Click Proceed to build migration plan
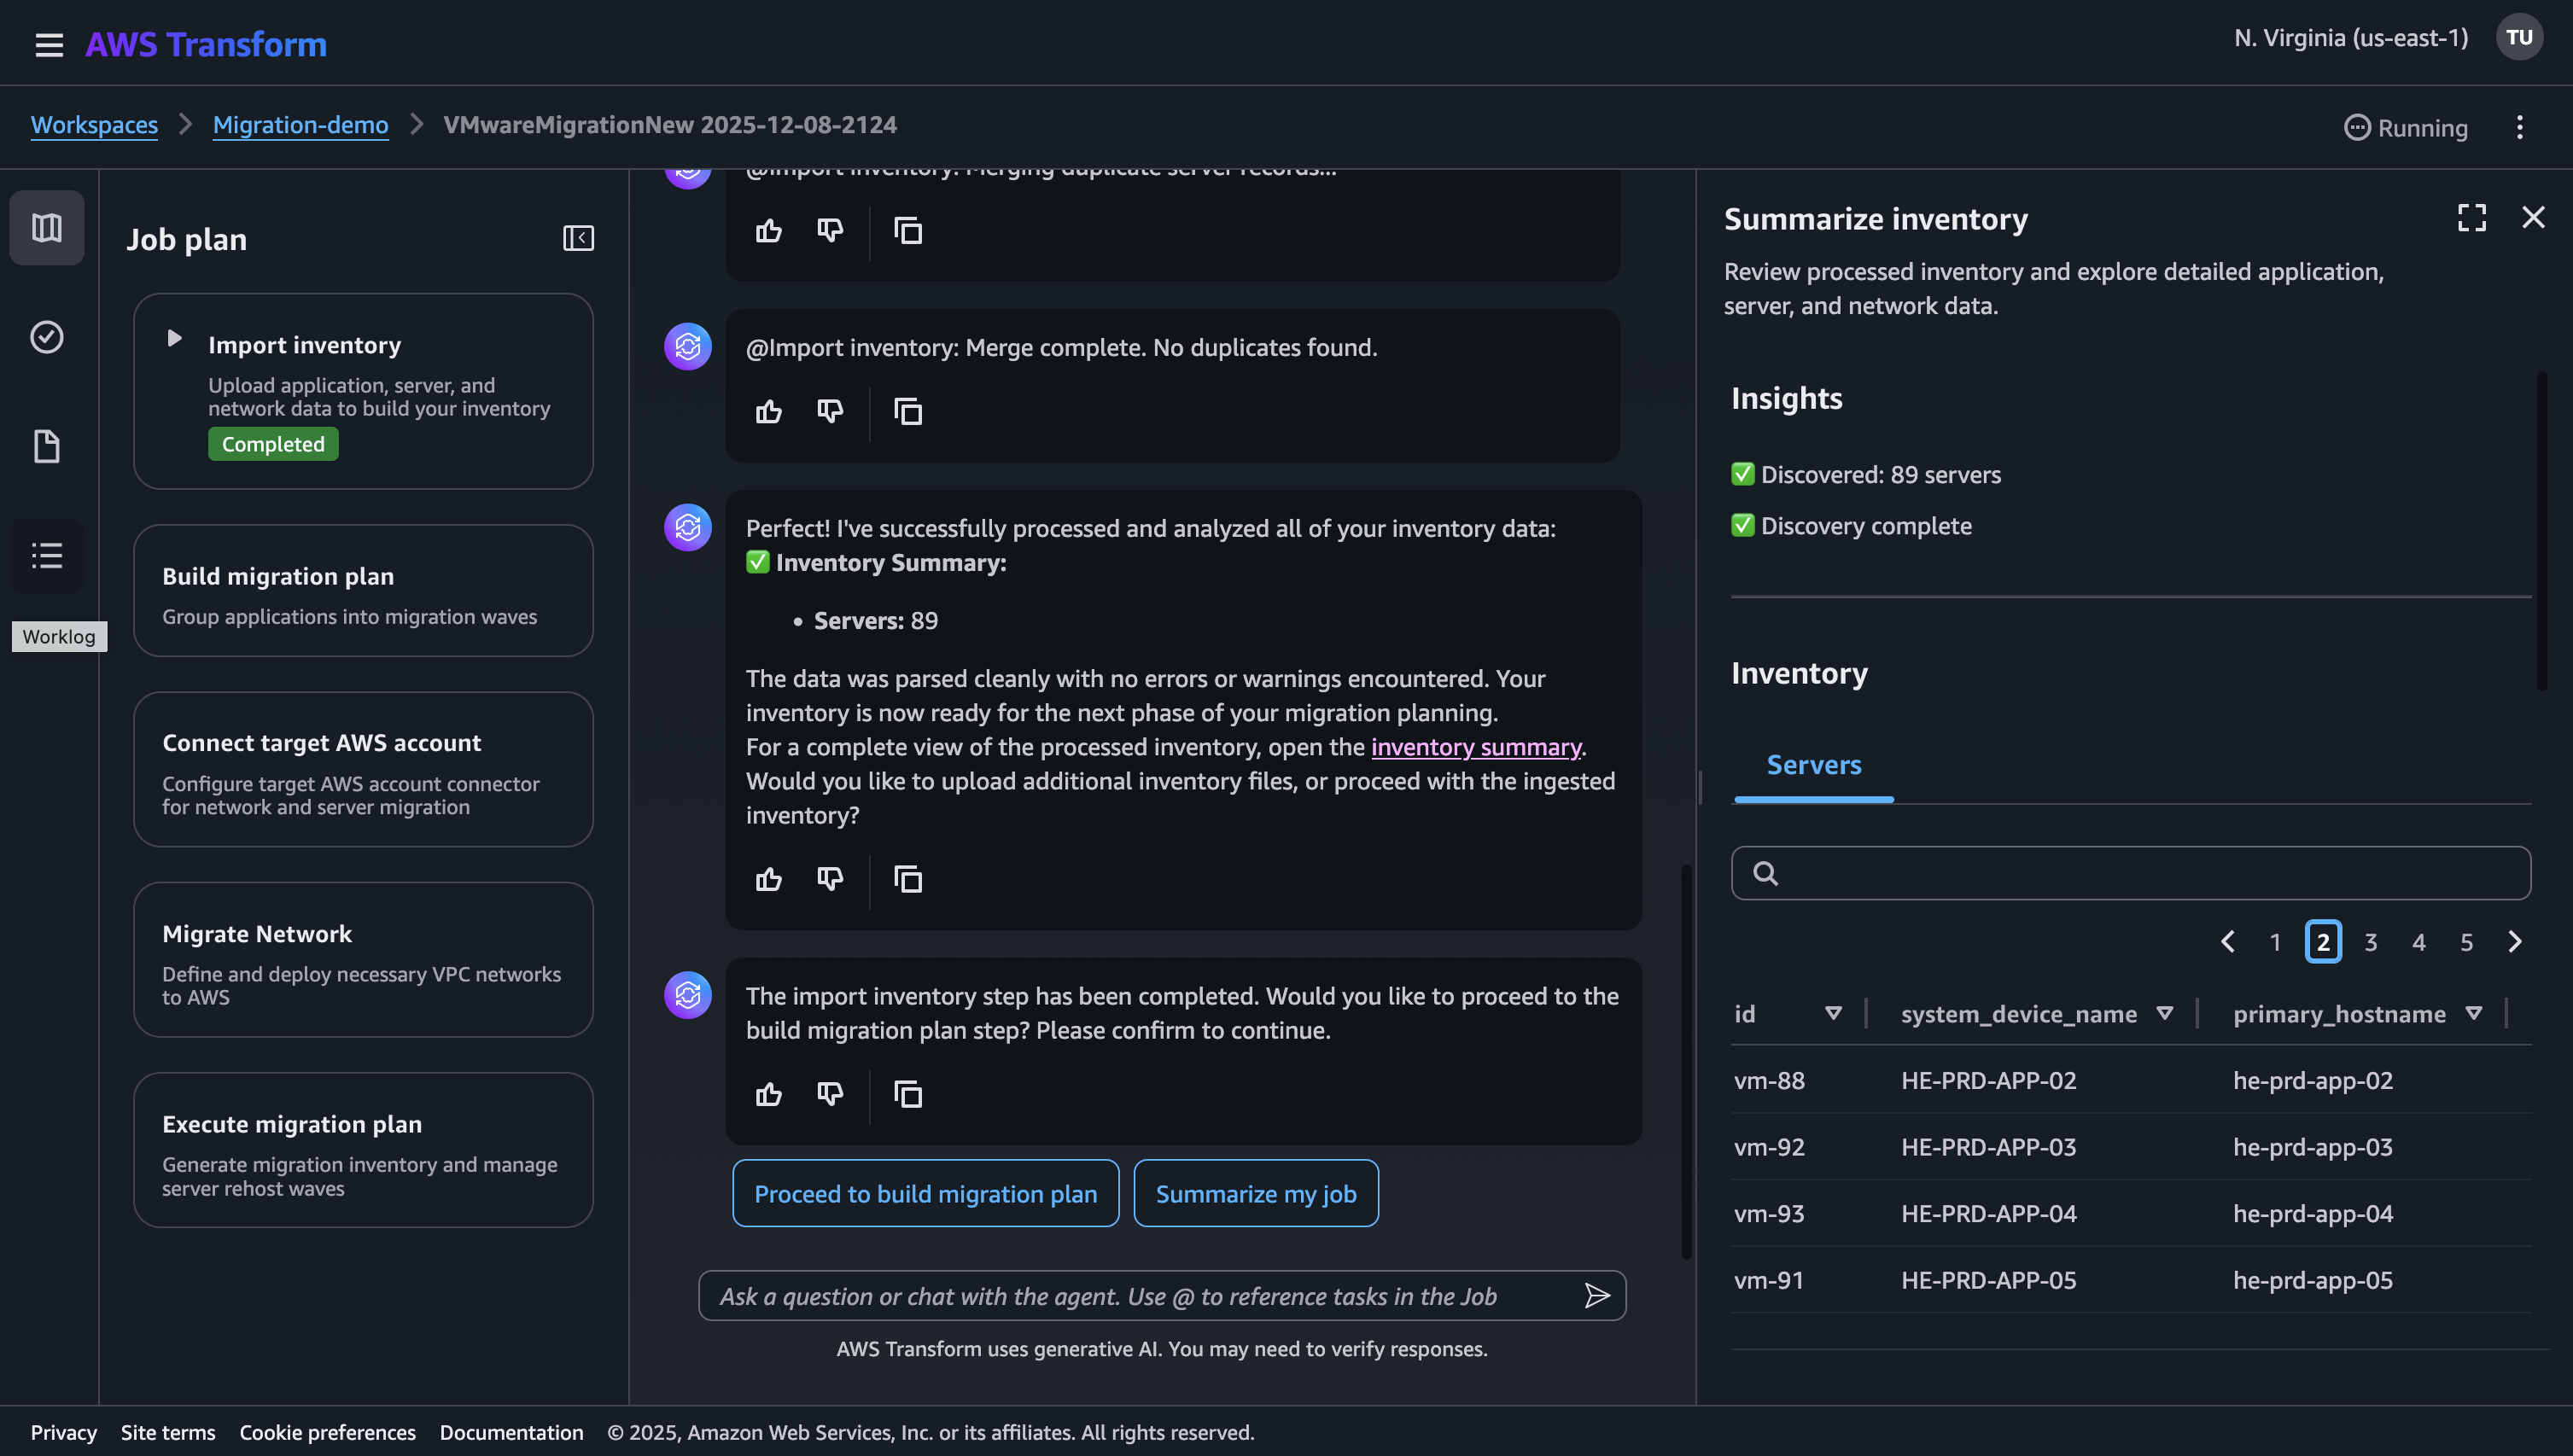Screen dimensions: 2573x1456 pos(924,1192)
